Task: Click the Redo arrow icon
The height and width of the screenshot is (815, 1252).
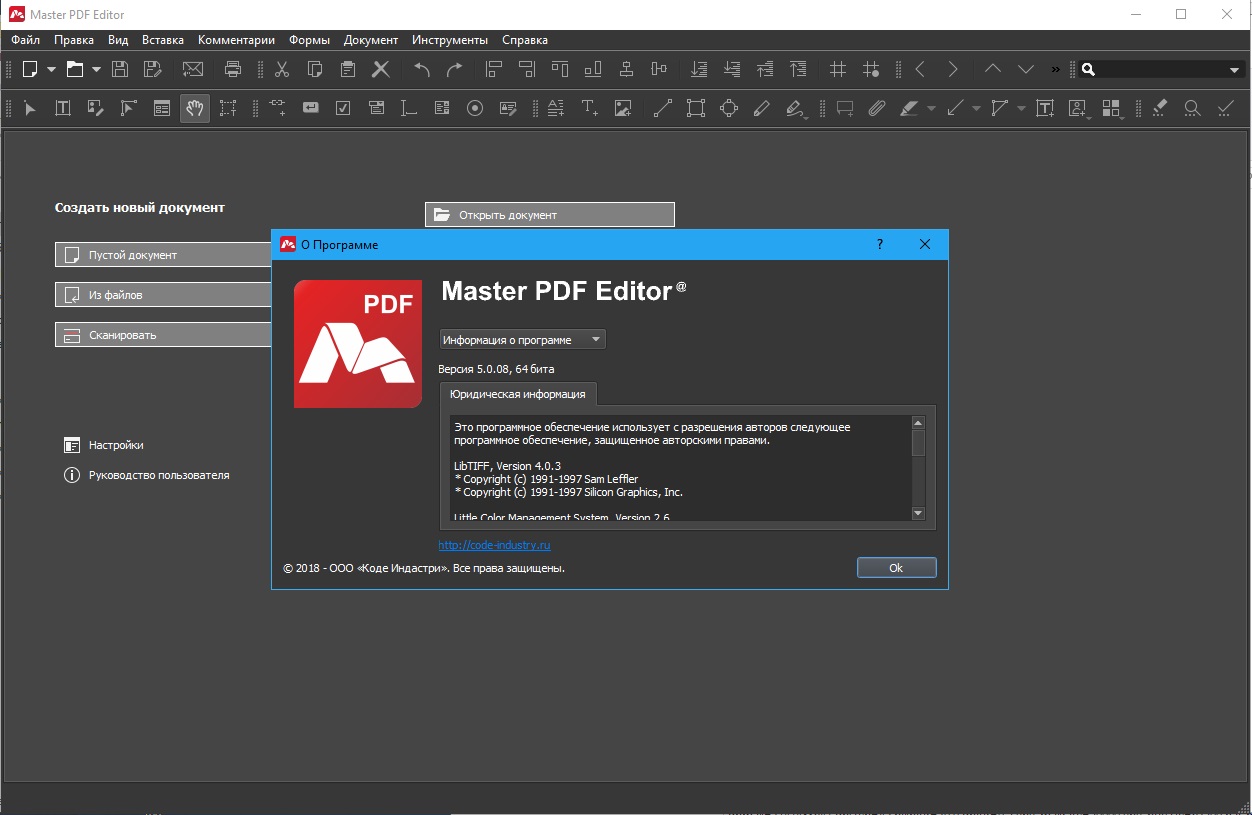Action: (455, 69)
